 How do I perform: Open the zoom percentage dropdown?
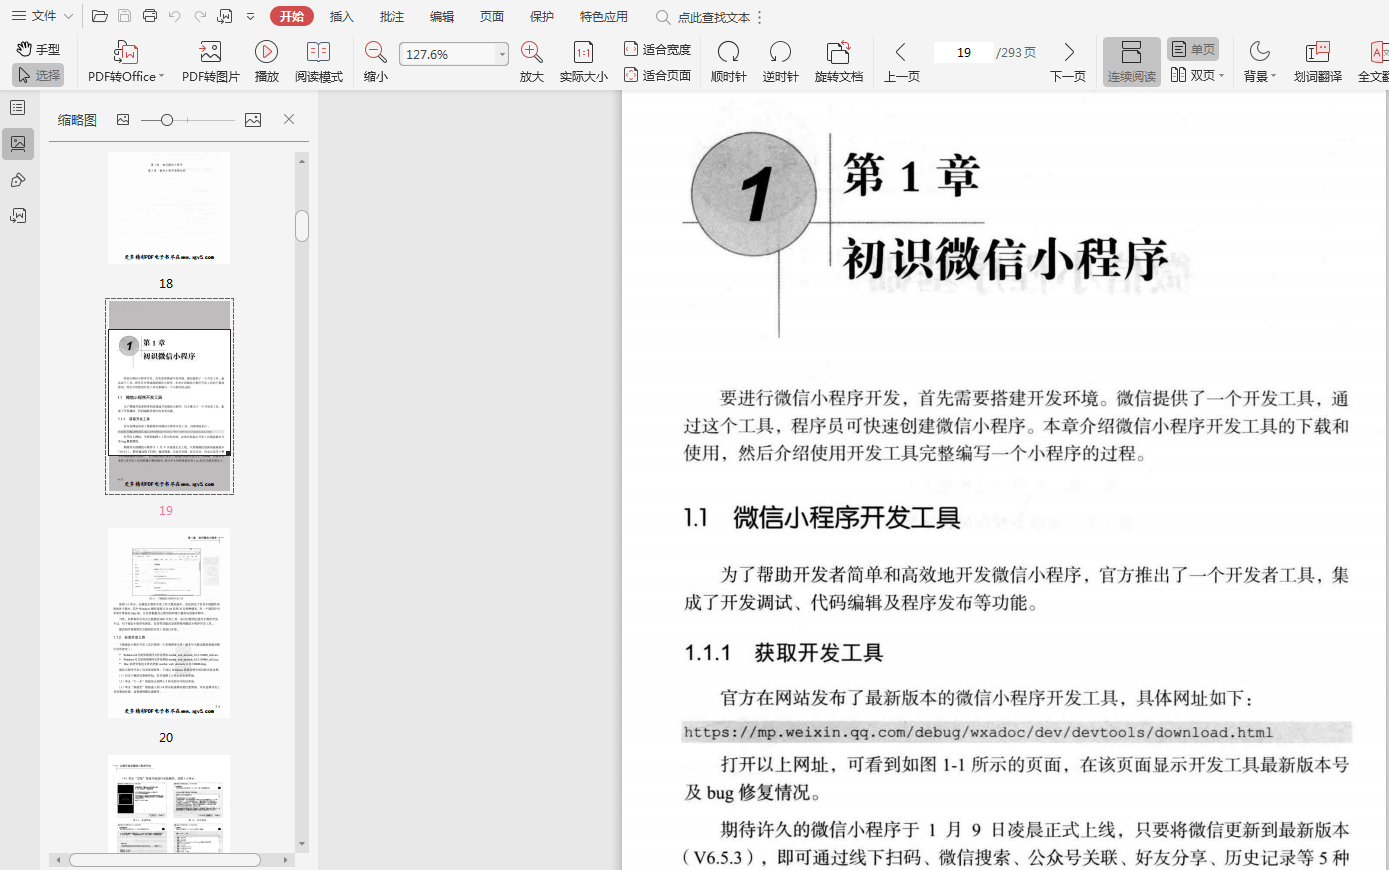tap(502, 54)
